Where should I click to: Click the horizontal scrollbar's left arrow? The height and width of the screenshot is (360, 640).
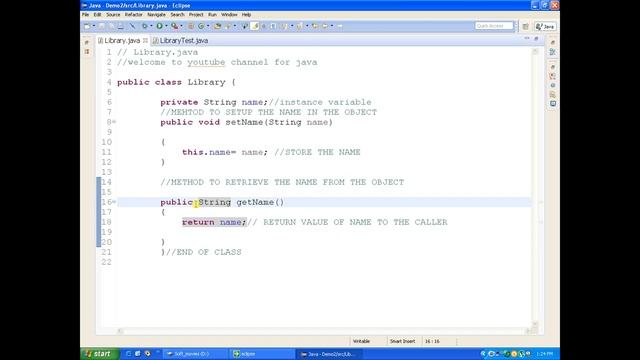click(x=120, y=331)
